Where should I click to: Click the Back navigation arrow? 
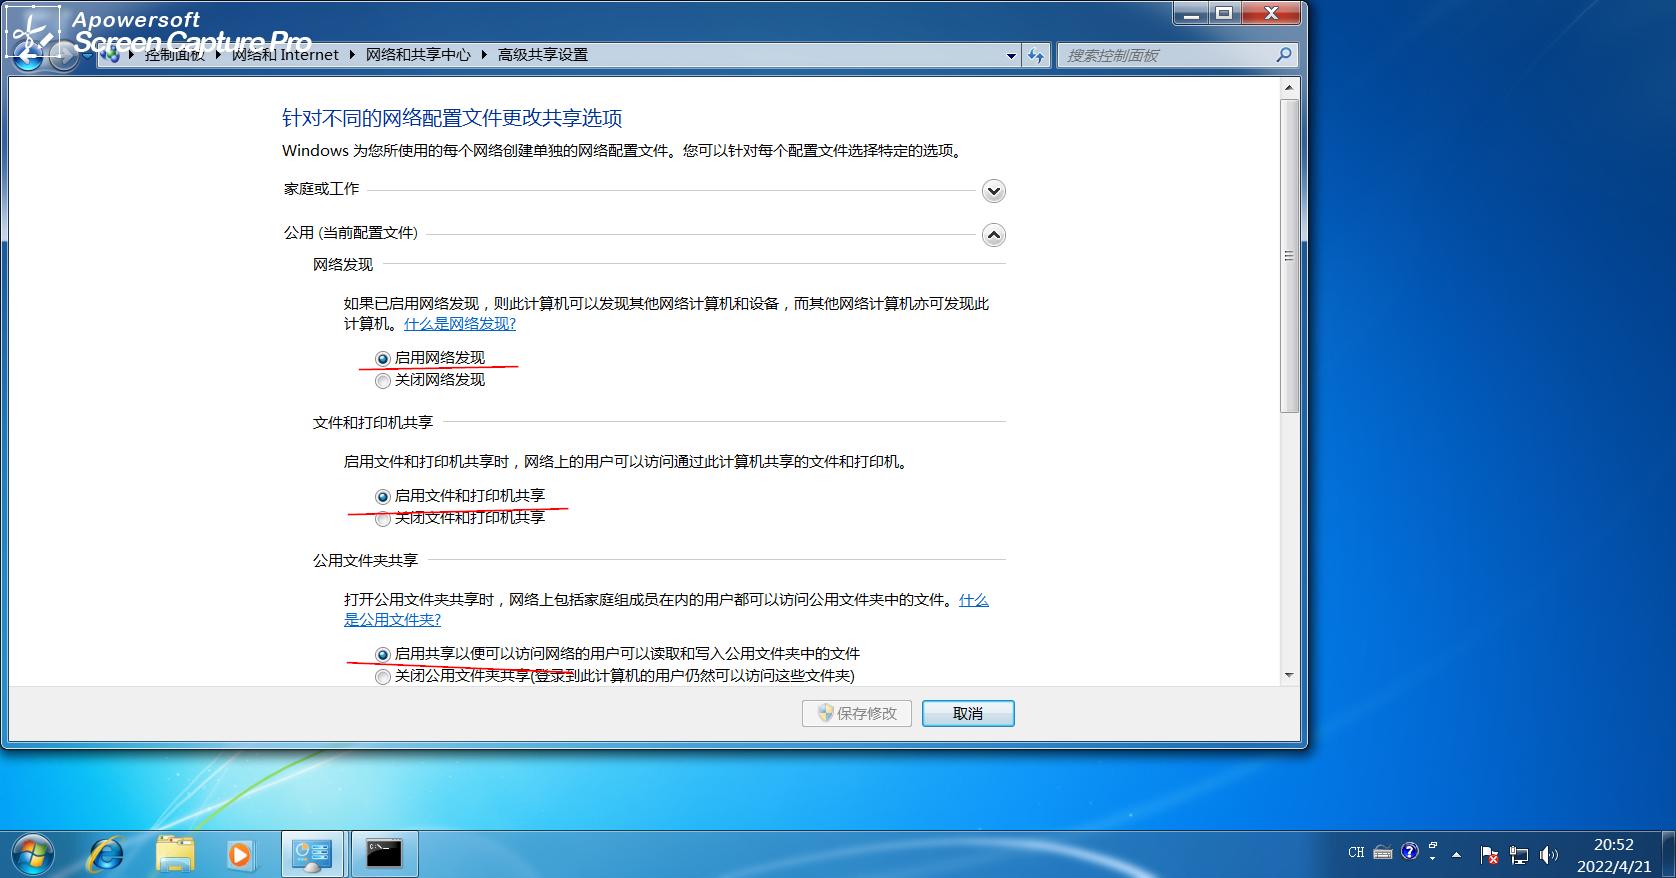point(28,56)
